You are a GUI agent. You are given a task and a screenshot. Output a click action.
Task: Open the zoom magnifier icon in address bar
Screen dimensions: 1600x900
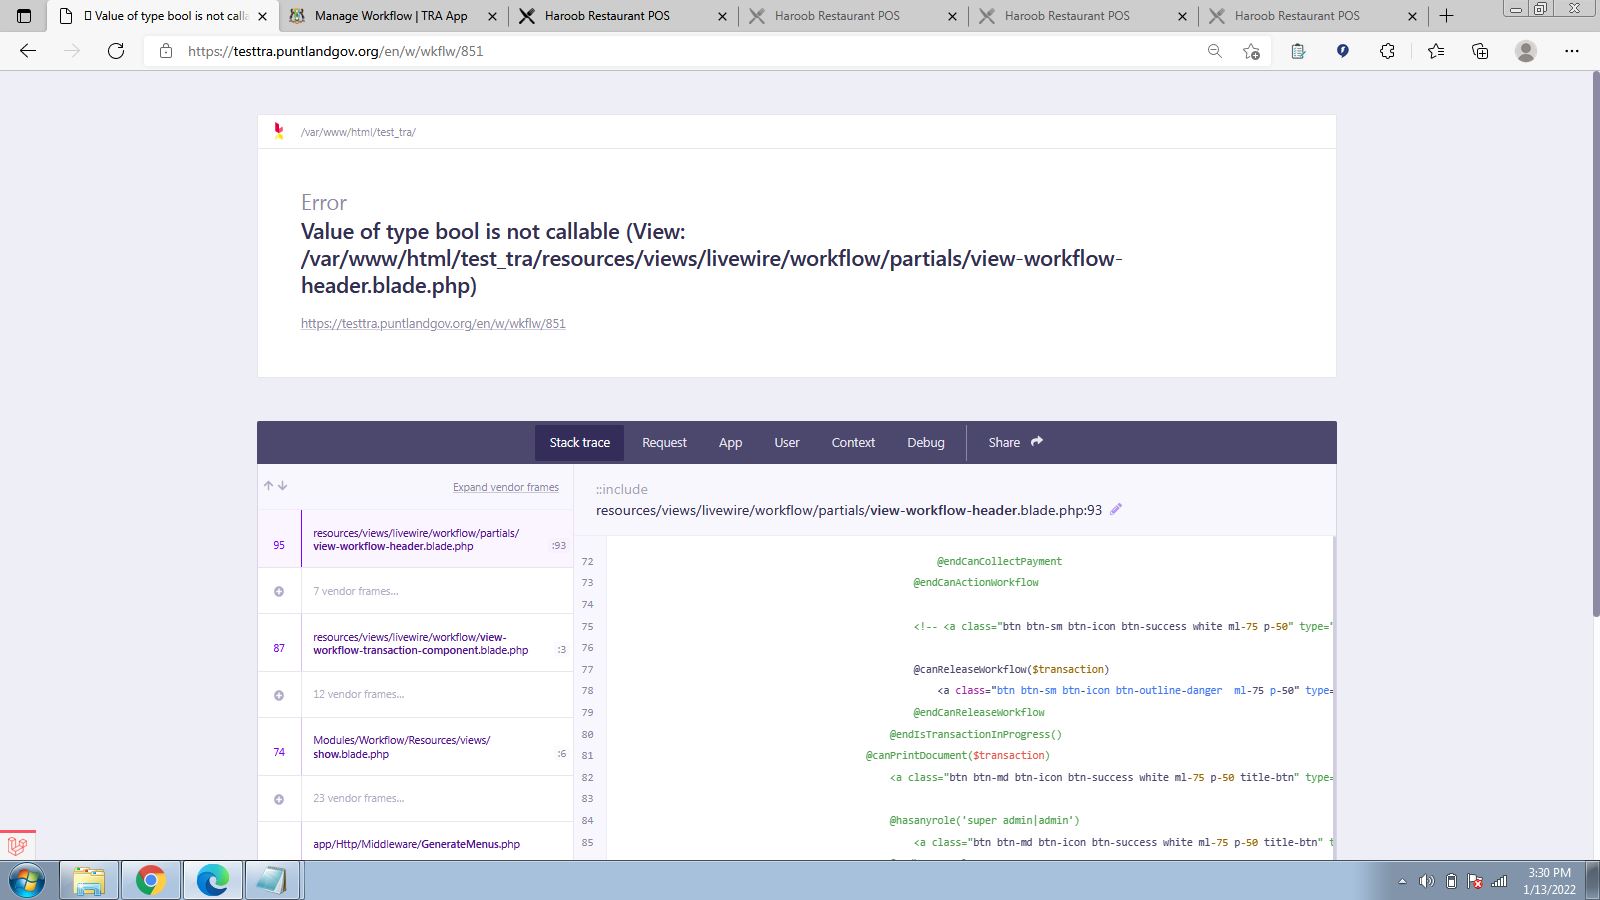[x=1214, y=51]
